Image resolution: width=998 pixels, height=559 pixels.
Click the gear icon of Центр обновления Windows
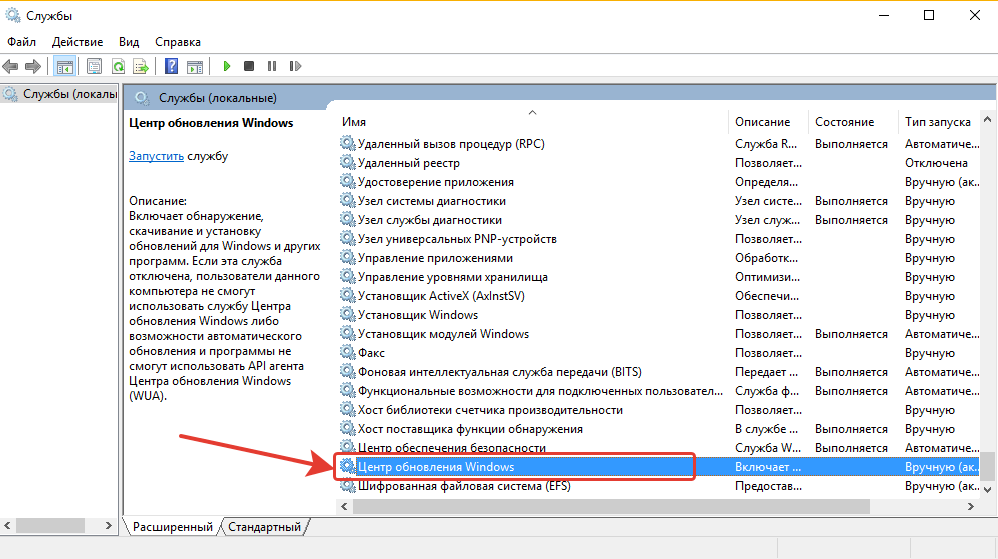click(347, 467)
